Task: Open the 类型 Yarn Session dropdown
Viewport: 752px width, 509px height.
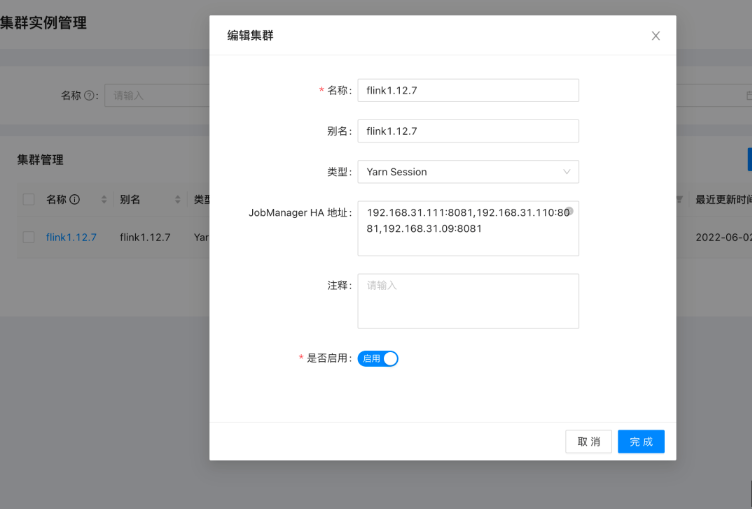Action: pyautogui.click(x=468, y=172)
